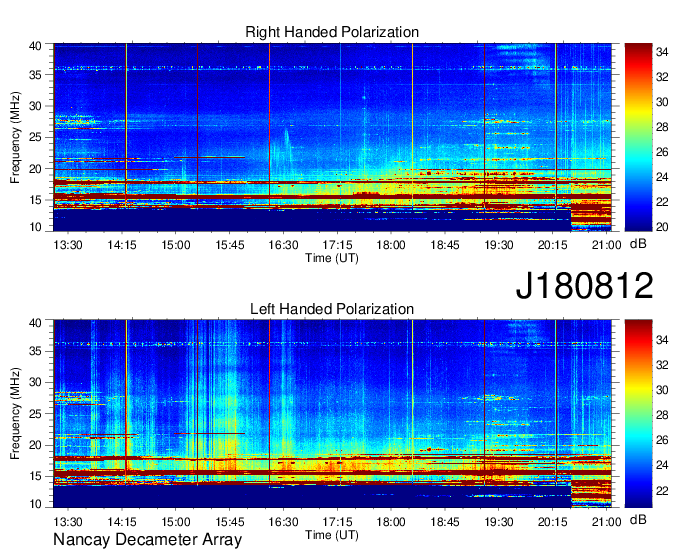Click the 18:00 tick on Right Handed plot
This screenshot has width=680, height=552.
coord(391,245)
